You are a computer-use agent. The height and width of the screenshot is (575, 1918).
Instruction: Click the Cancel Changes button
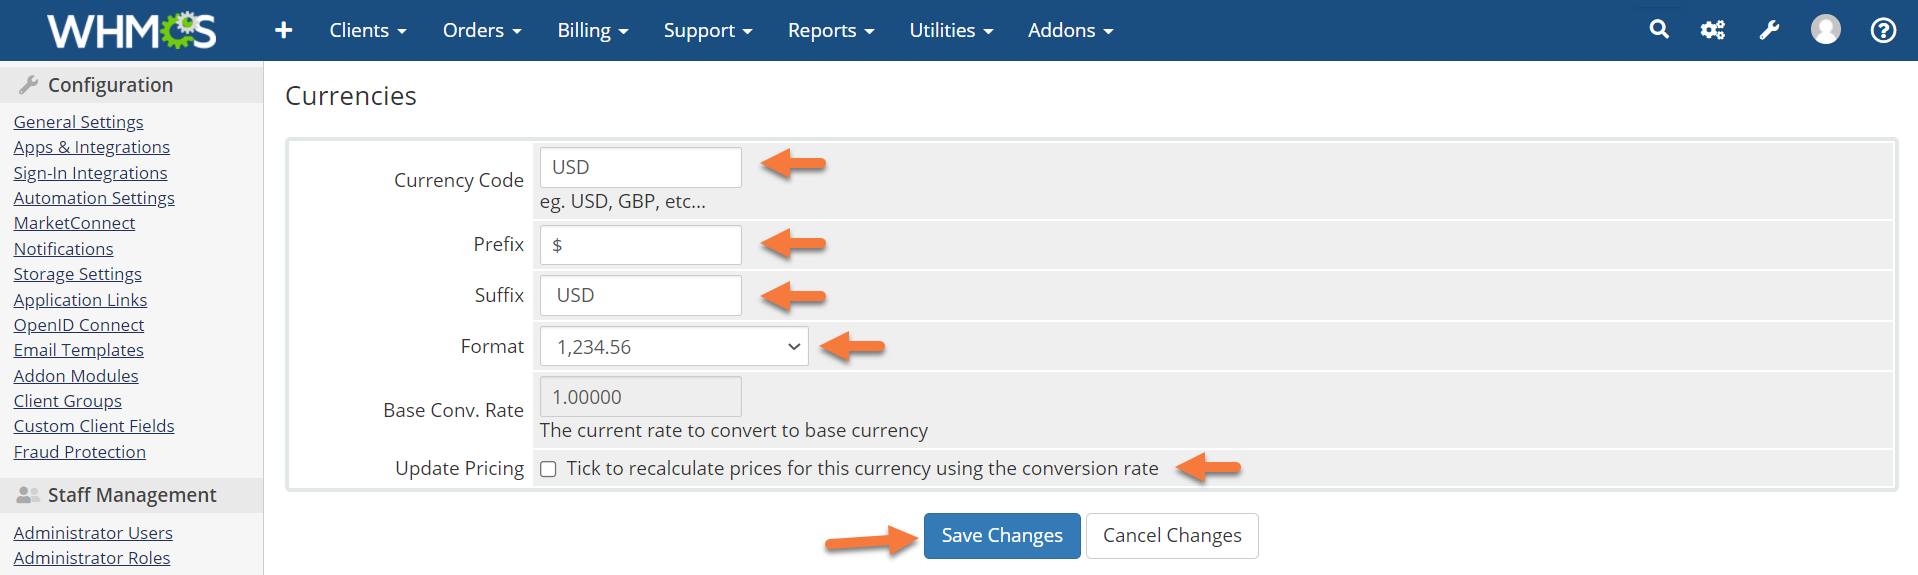click(1171, 536)
